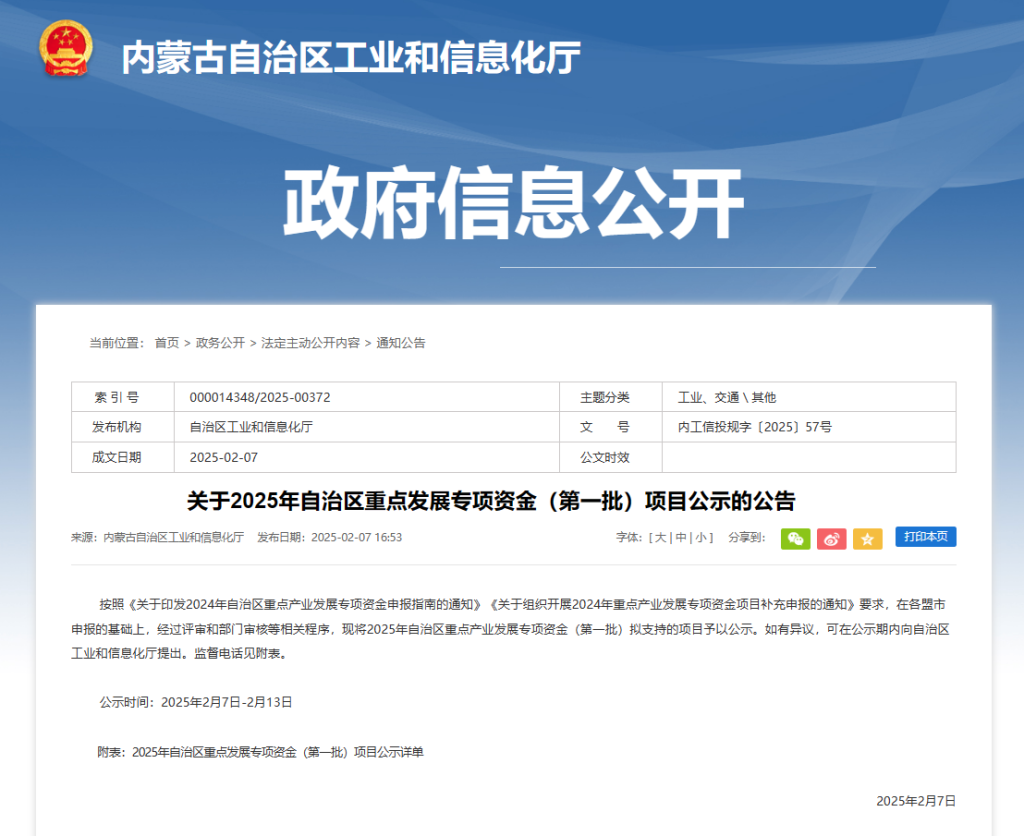Share to QQ Zone star icon
Viewport: 1024px width, 836px height.
(x=867, y=538)
